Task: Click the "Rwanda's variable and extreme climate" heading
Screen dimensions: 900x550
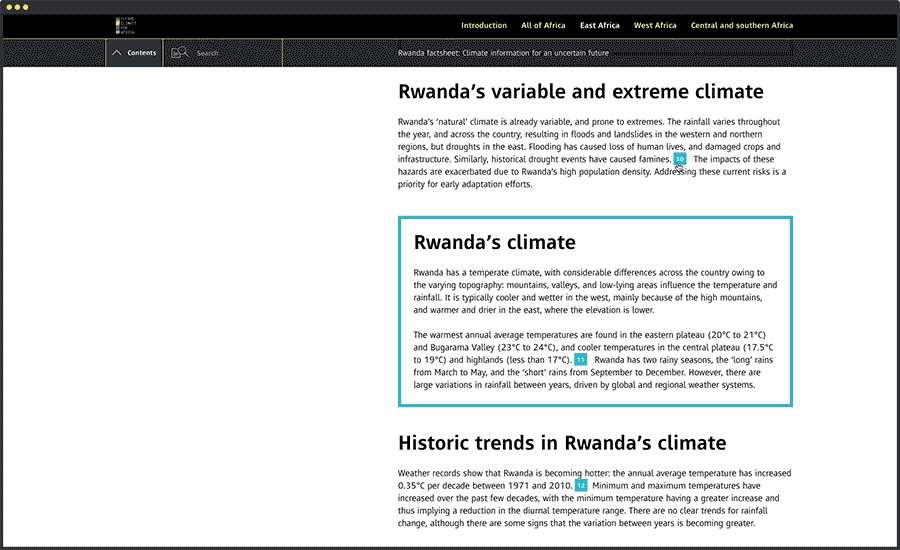Action: pos(580,92)
